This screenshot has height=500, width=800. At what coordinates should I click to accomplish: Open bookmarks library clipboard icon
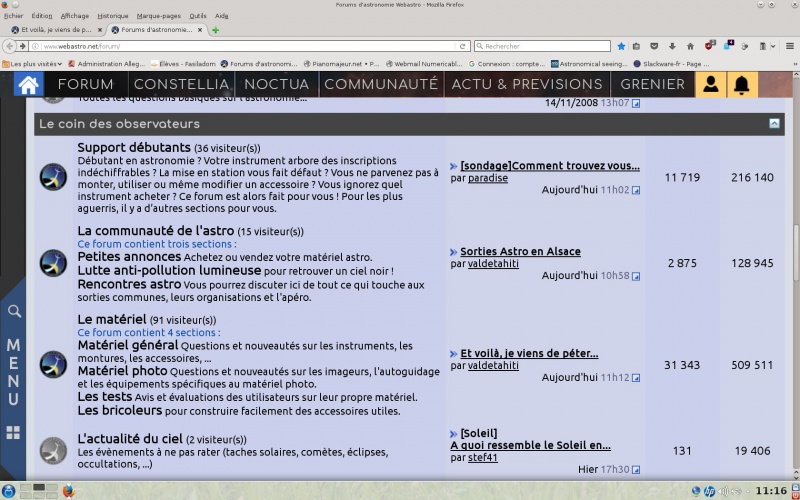(x=636, y=46)
